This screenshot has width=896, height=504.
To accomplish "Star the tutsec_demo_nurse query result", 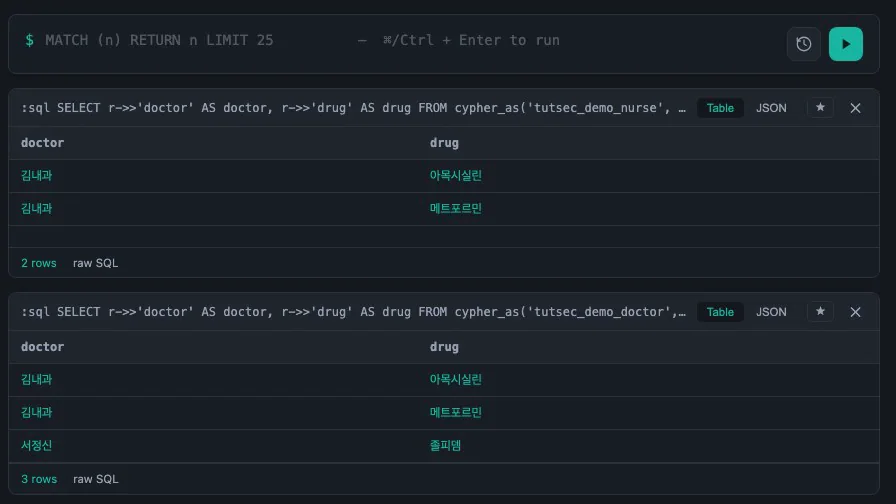I will [x=820, y=107].
